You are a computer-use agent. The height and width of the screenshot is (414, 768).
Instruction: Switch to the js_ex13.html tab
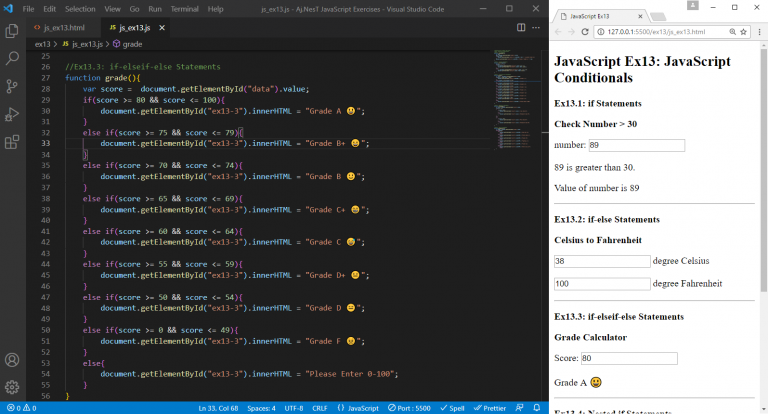64,28
